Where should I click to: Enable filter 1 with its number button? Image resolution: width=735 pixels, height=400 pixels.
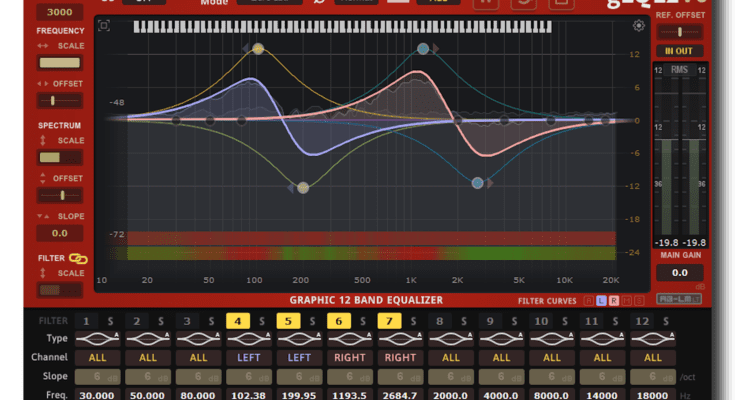pyautogui.click(x=87, y=321)
